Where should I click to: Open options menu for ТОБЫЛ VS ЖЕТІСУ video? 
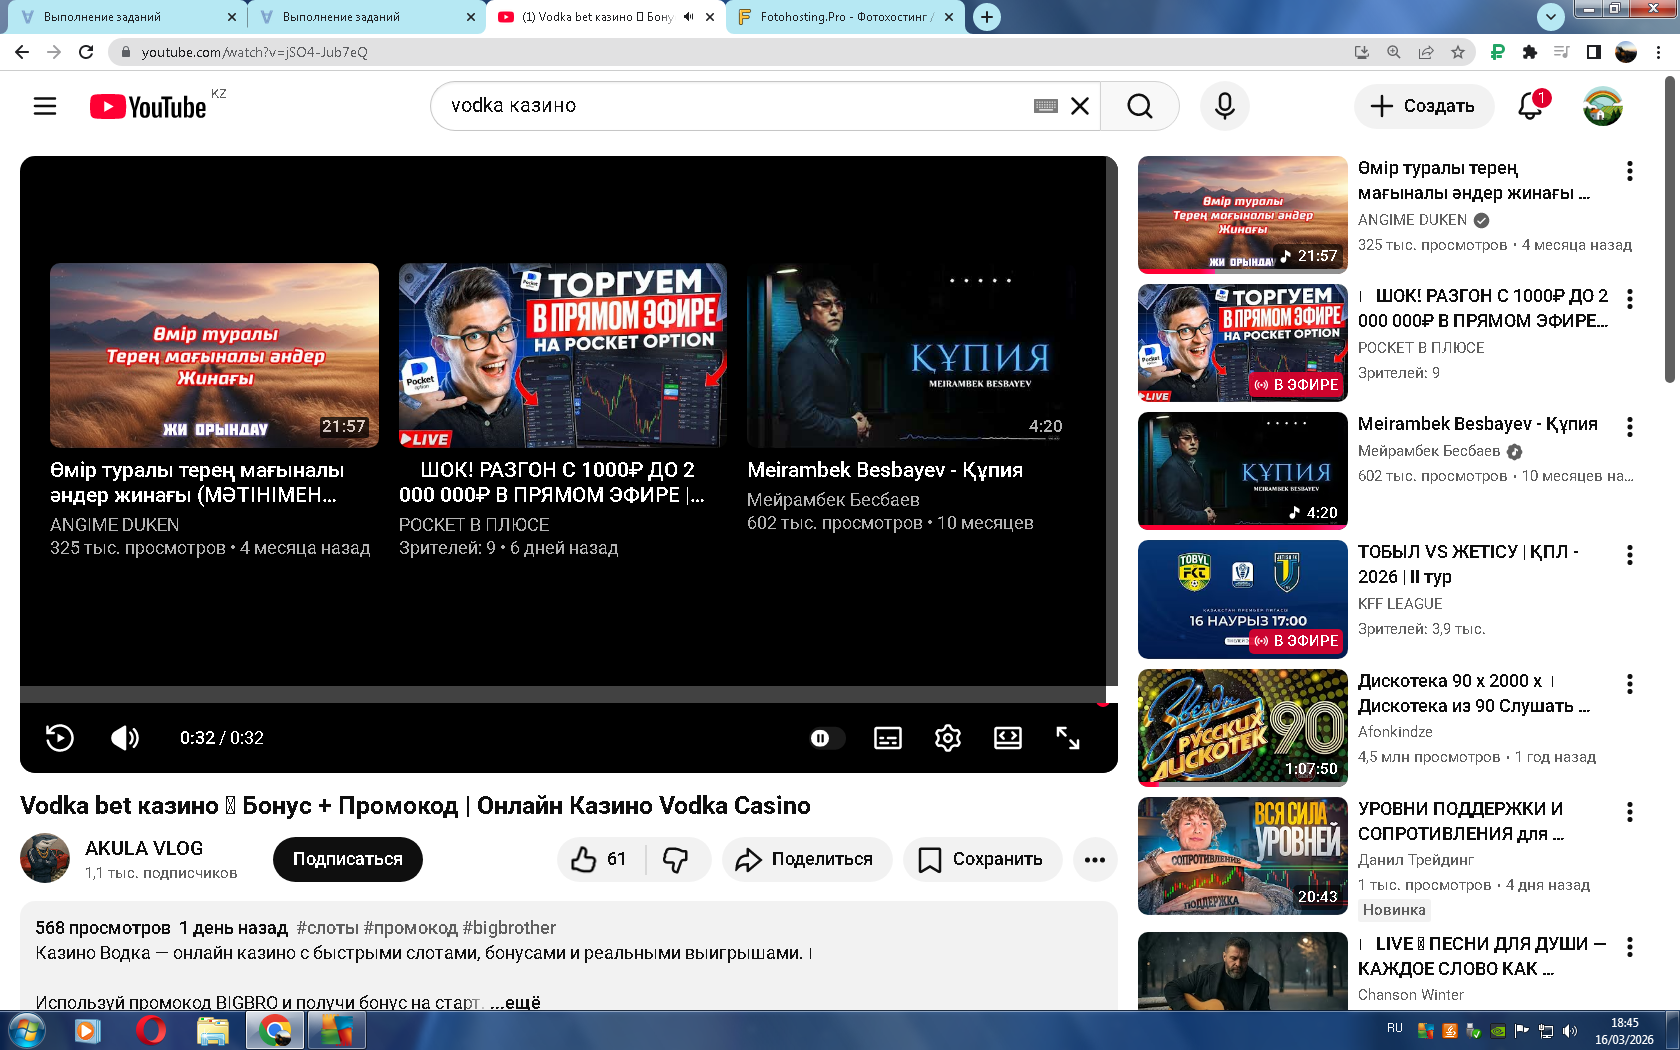point(1630,555)
